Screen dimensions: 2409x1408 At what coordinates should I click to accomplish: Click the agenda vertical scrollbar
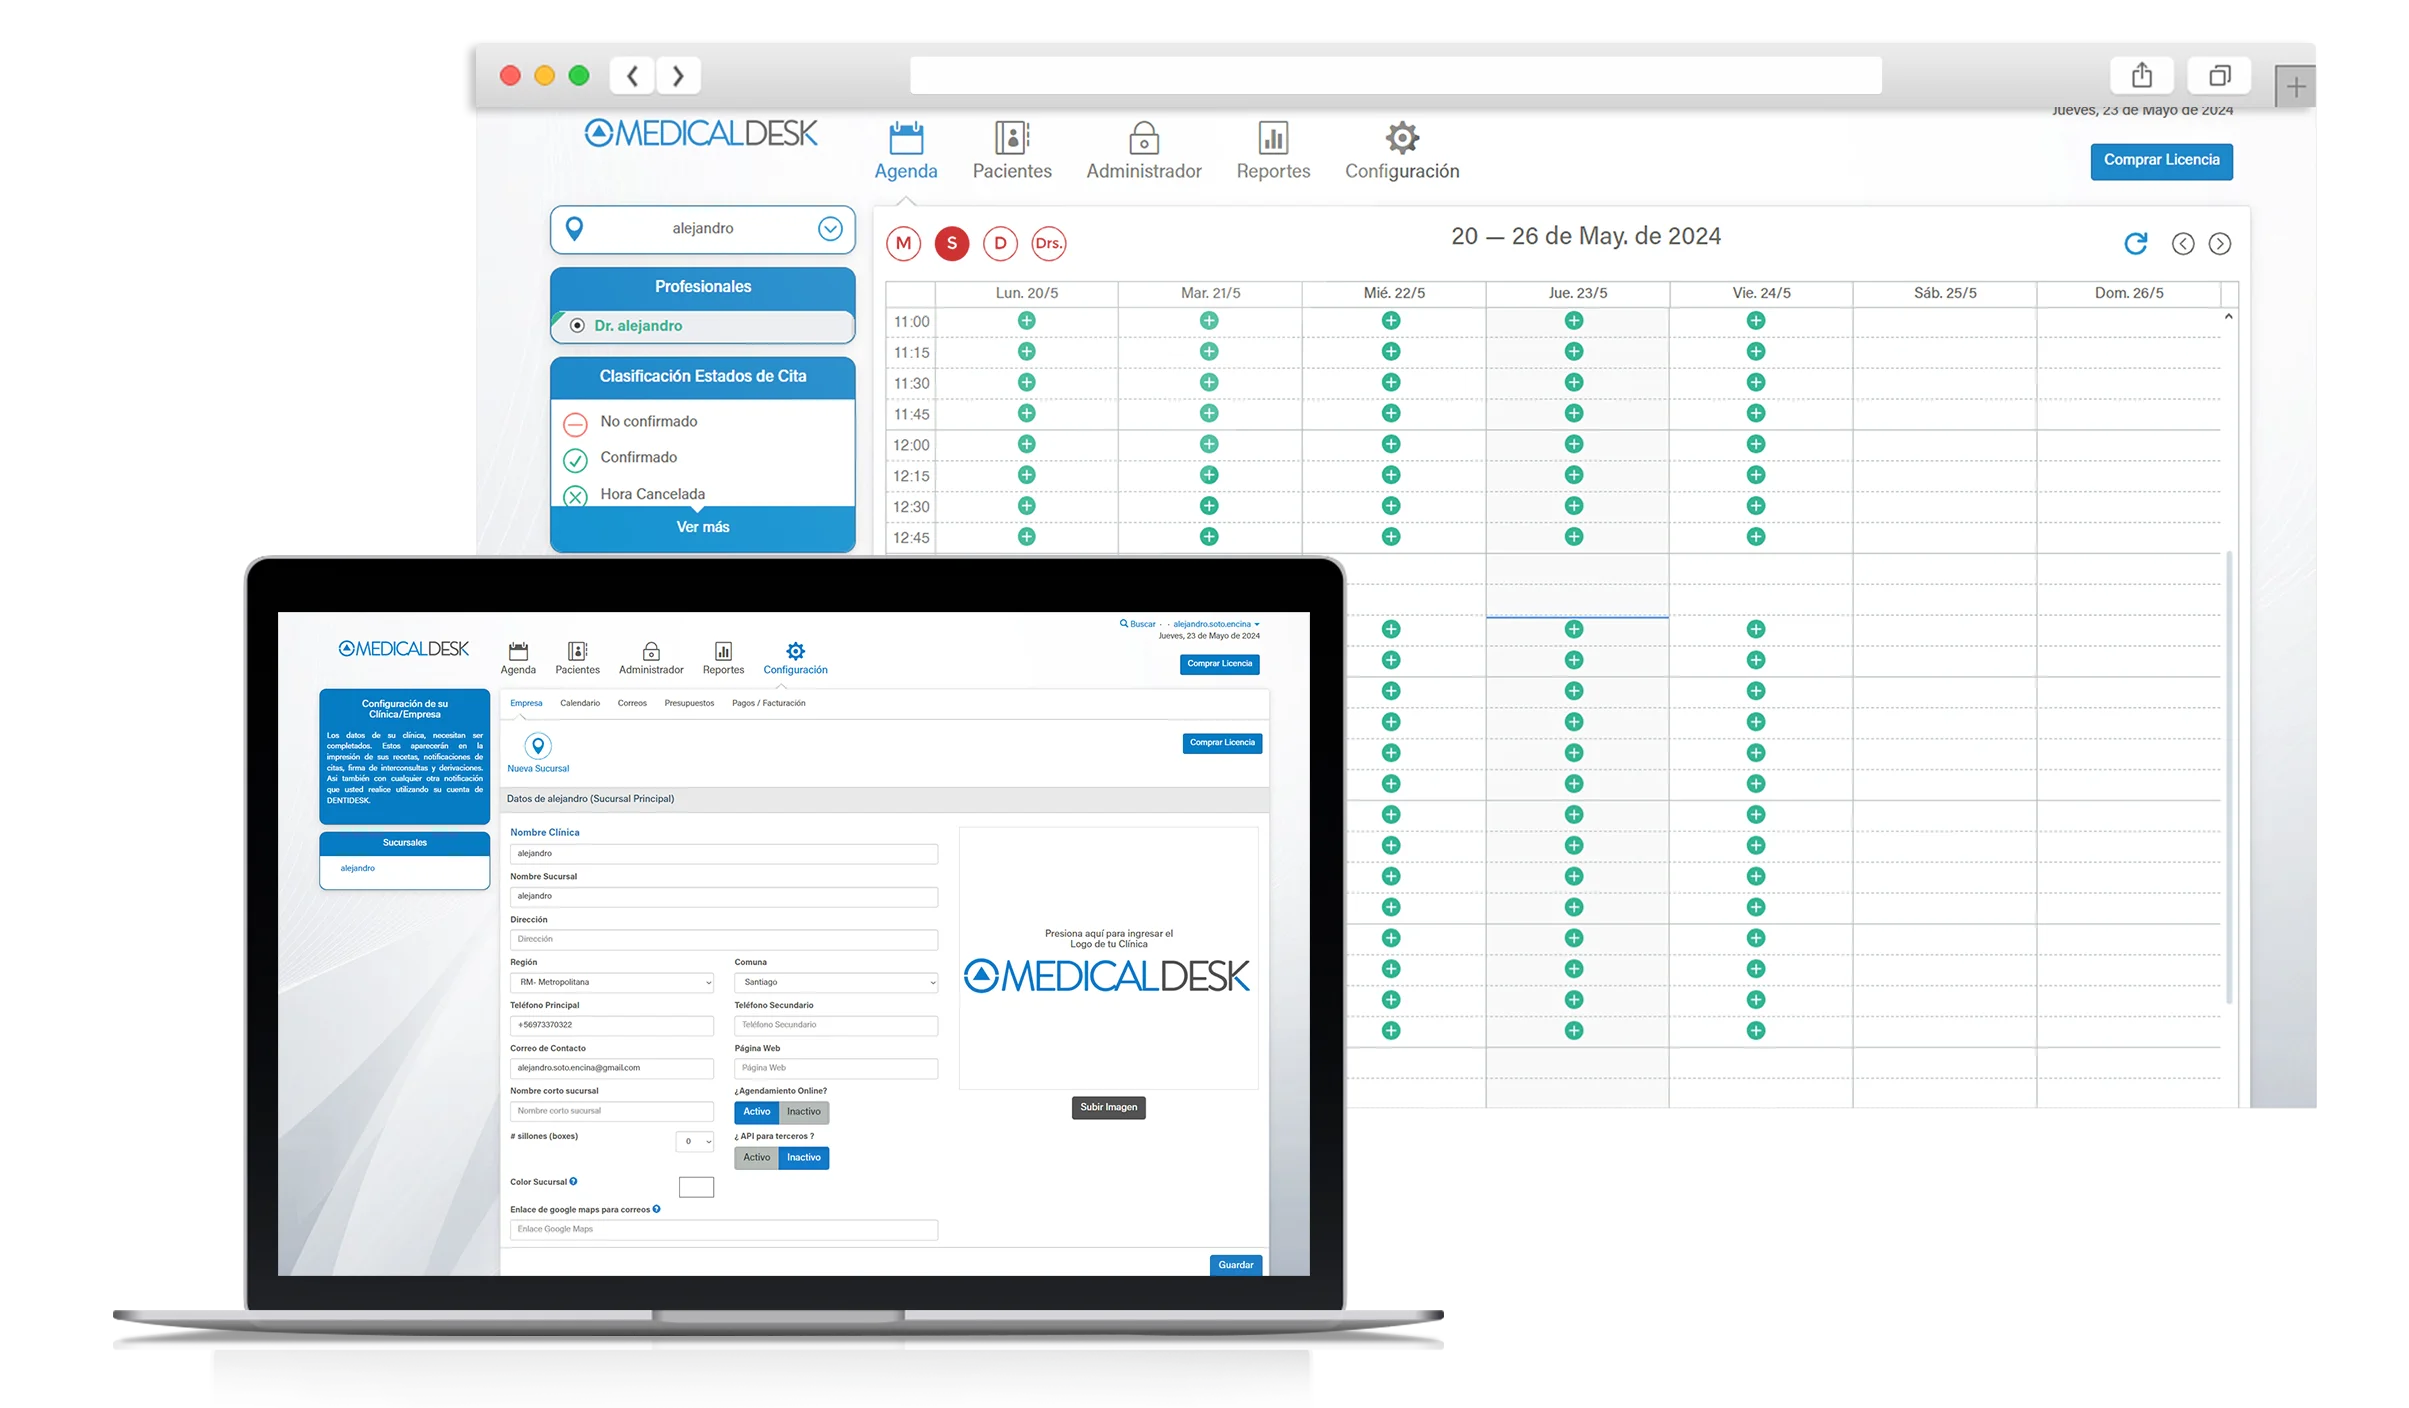(2229, 775)
